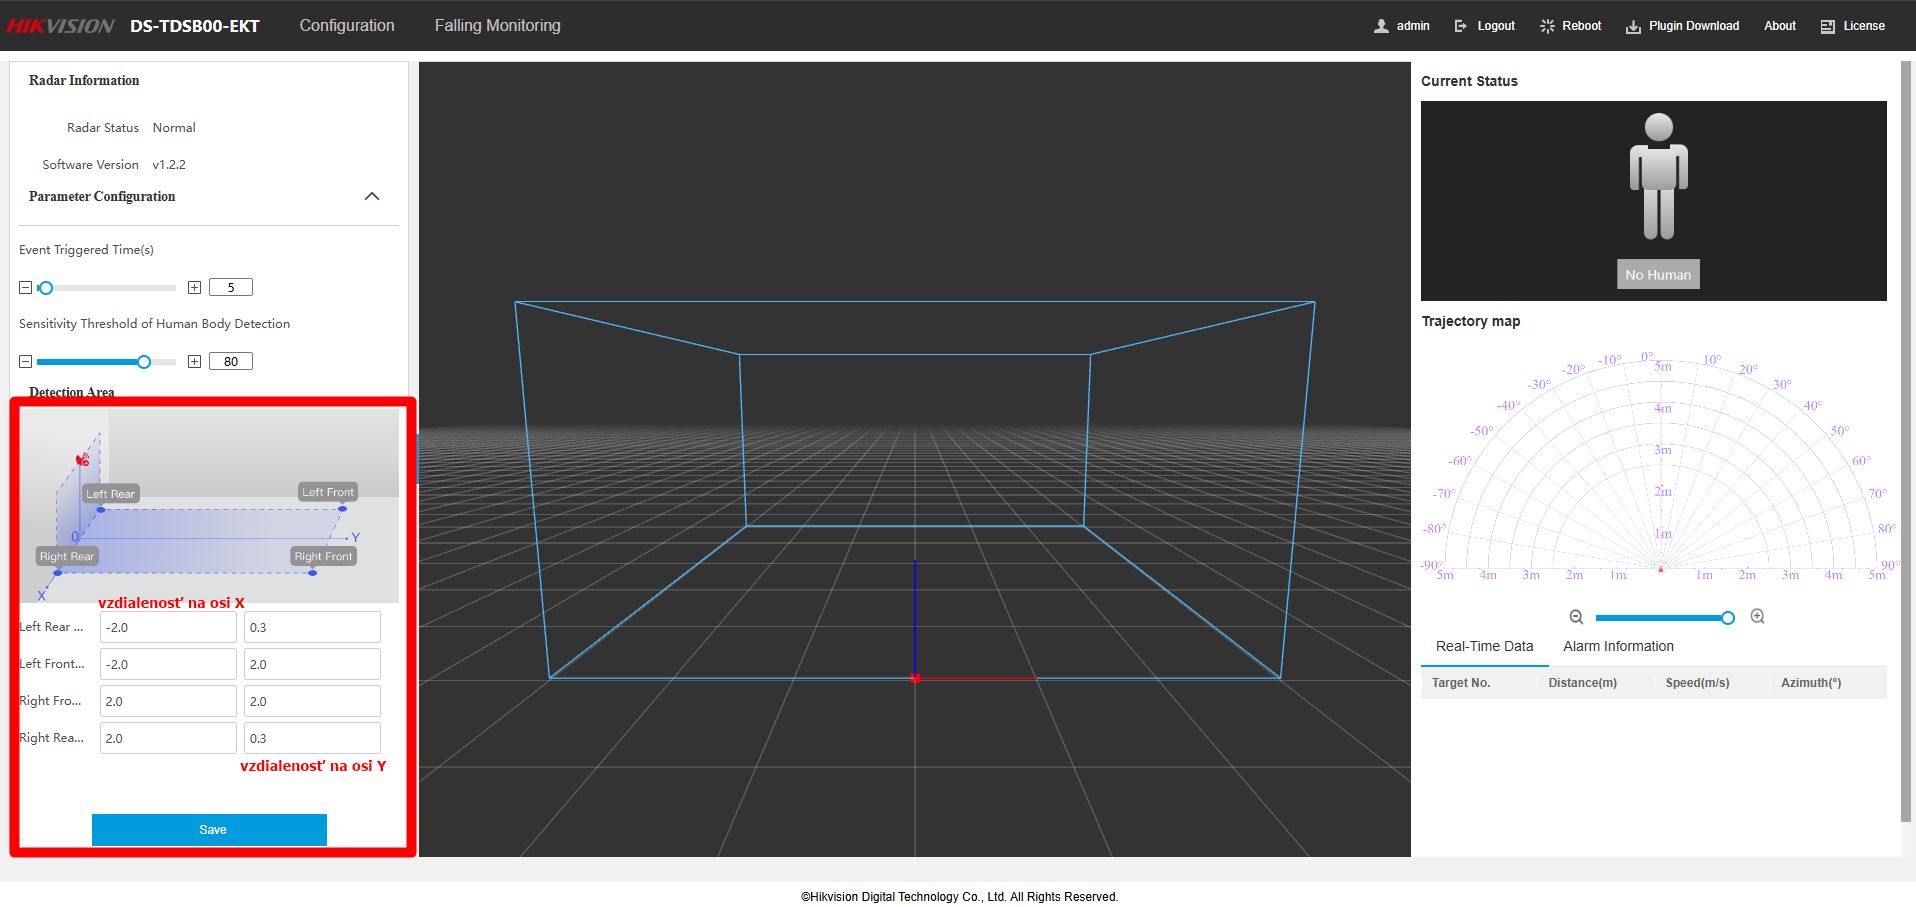
Task: Click the sensitivity threshold slider handle
Action: click(x=144, y=362)
